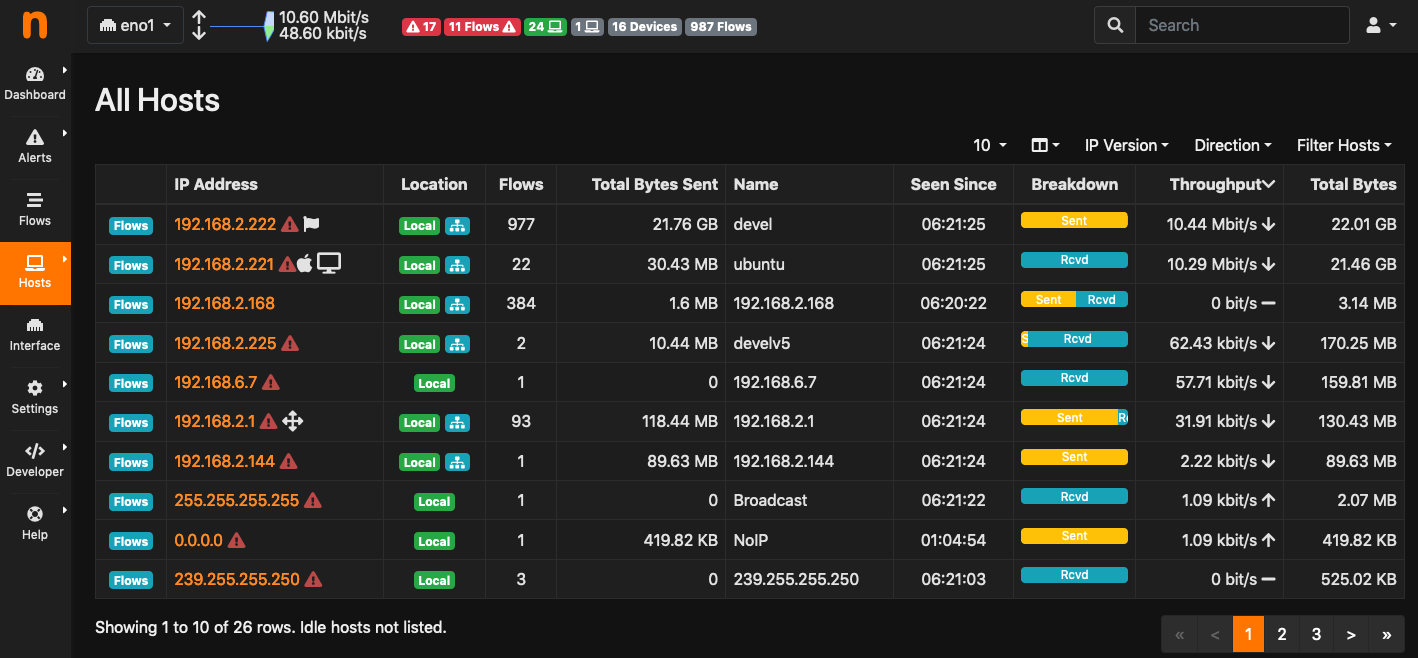
Task: Open the user account dropdown
Action: click(1381, 26)
